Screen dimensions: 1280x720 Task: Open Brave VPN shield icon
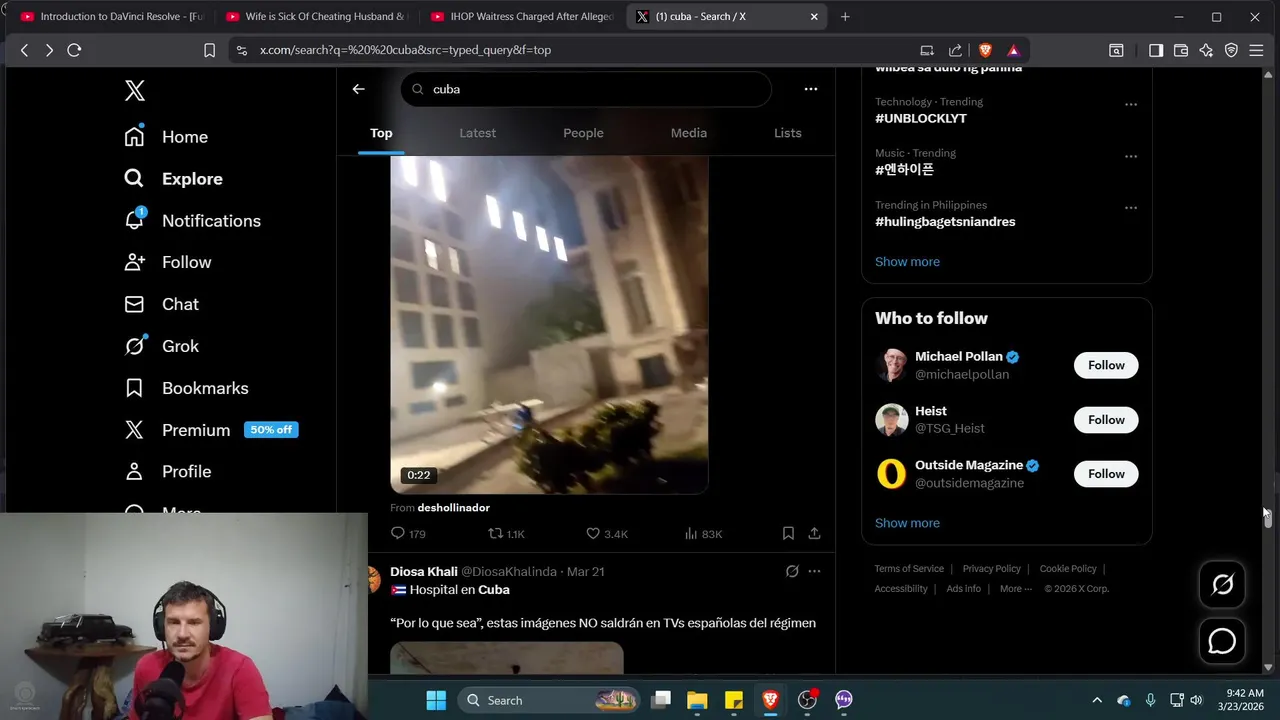tap(1231, 50)
